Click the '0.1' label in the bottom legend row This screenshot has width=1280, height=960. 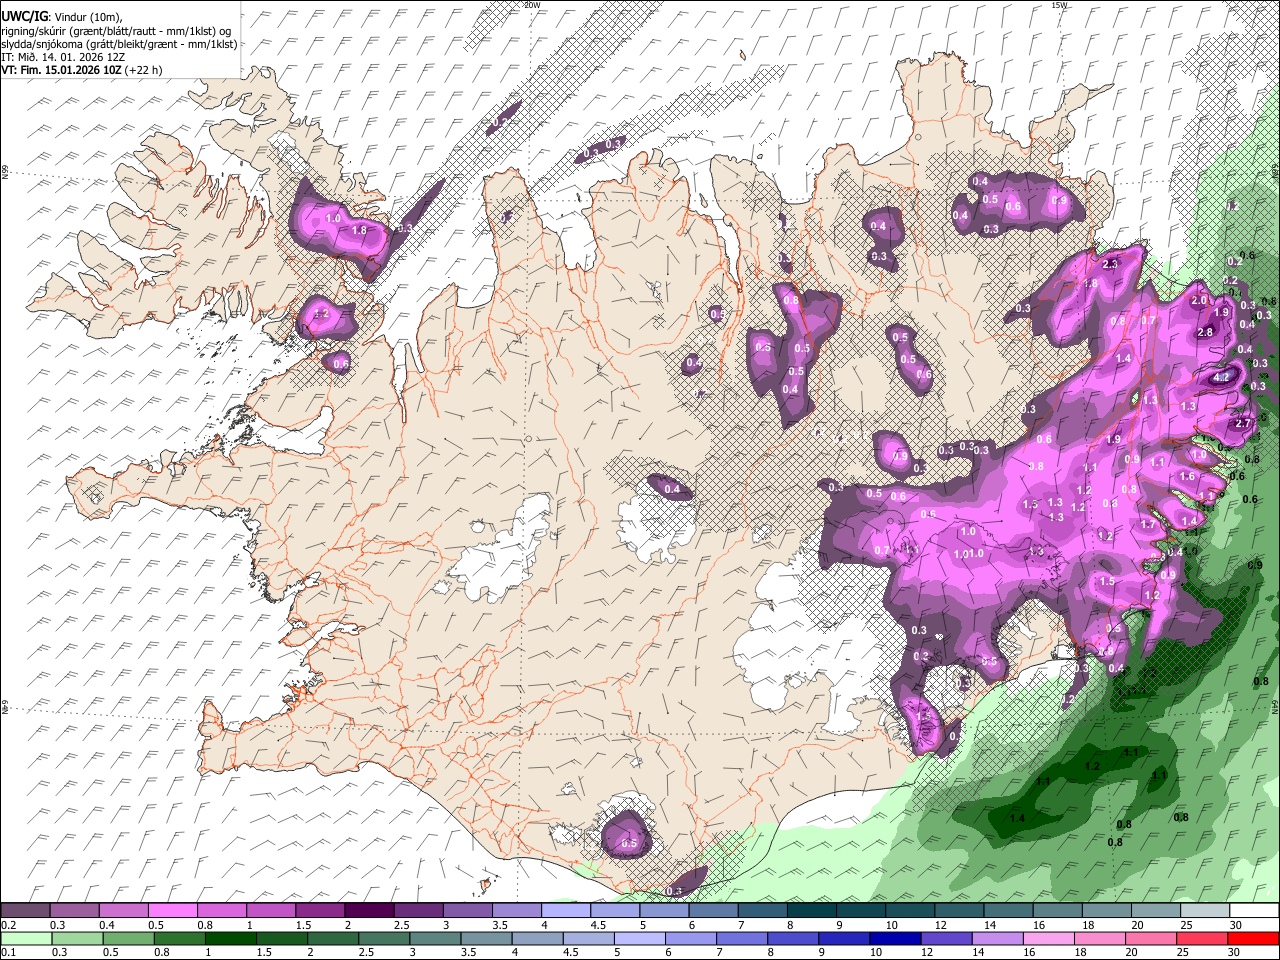[8, 953]
